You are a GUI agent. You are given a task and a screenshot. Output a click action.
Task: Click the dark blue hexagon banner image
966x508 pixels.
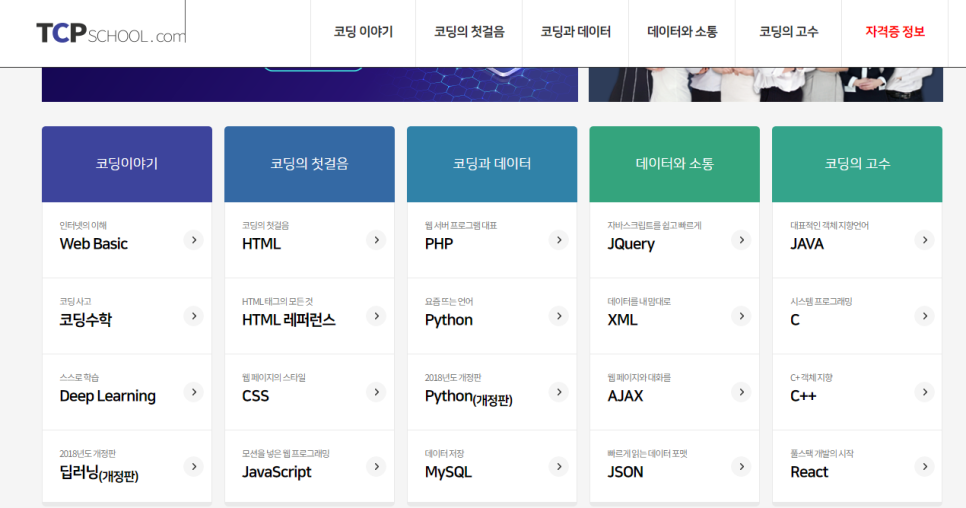pos(310,84)
